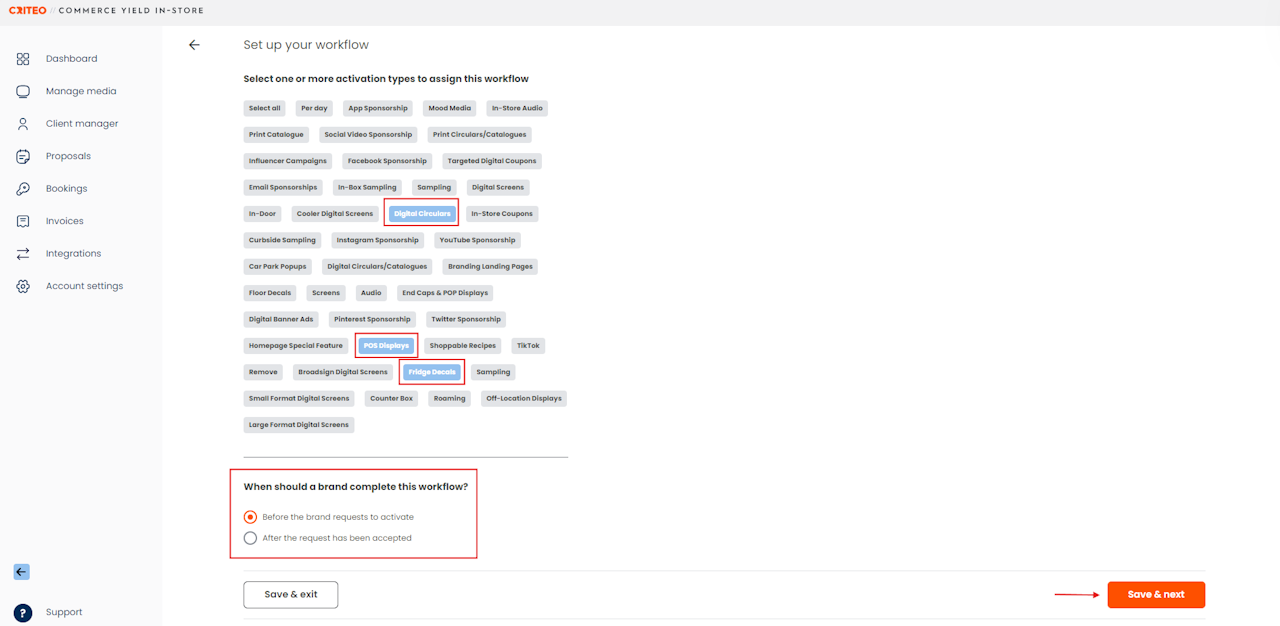This screenshot has width=1280, height=626.
Task: Open Proposals via its sidebar icon
Action: coord(23,156)
